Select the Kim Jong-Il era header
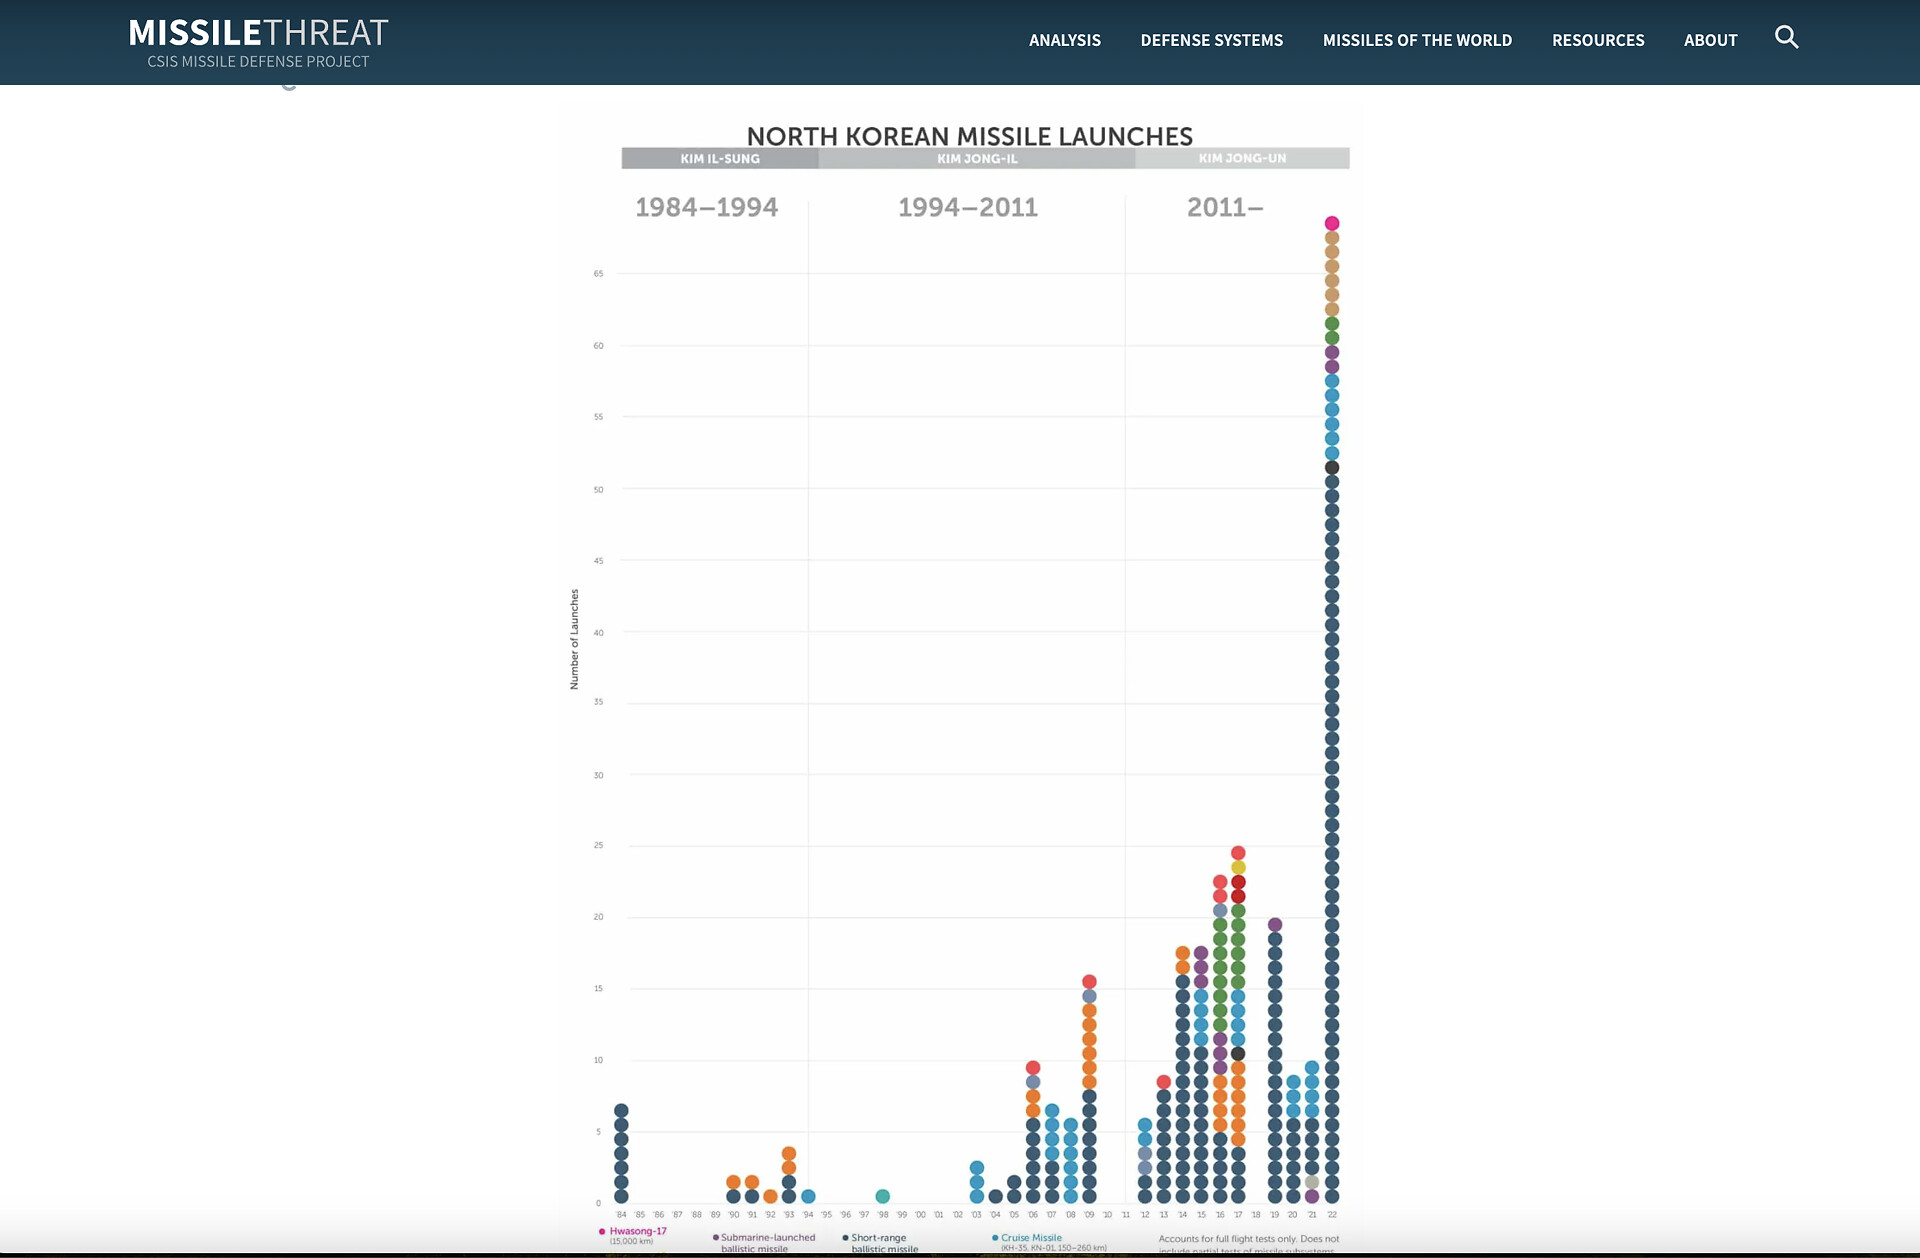Screen dimensions: 1920x1258 coord(977,158)
